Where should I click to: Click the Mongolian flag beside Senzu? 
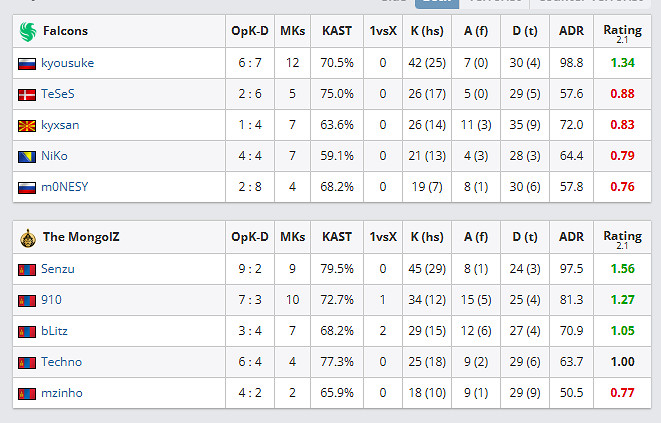[x=27, y=270]
